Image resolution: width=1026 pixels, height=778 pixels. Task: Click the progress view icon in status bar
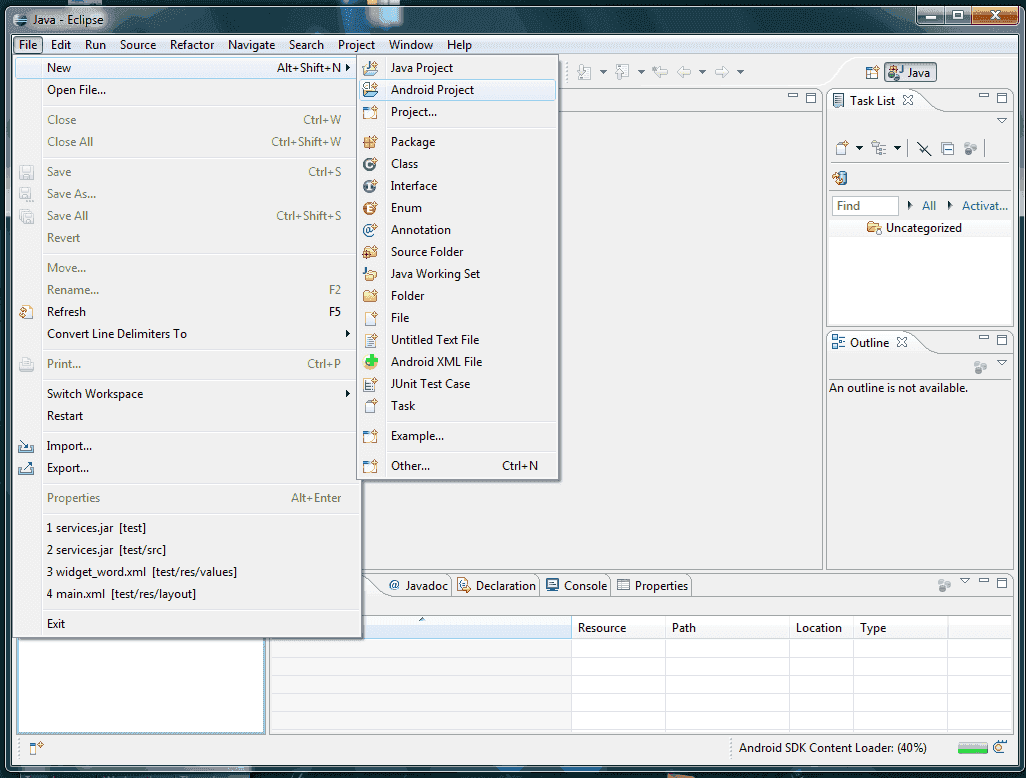pos(999,747)
